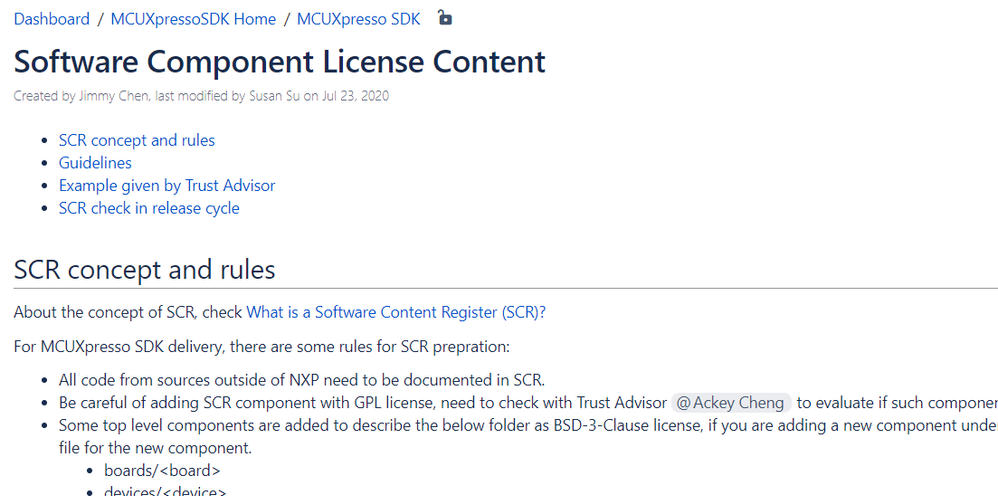
Task: Click the page restrictions unlocked padlock icon
Action: 446,18
